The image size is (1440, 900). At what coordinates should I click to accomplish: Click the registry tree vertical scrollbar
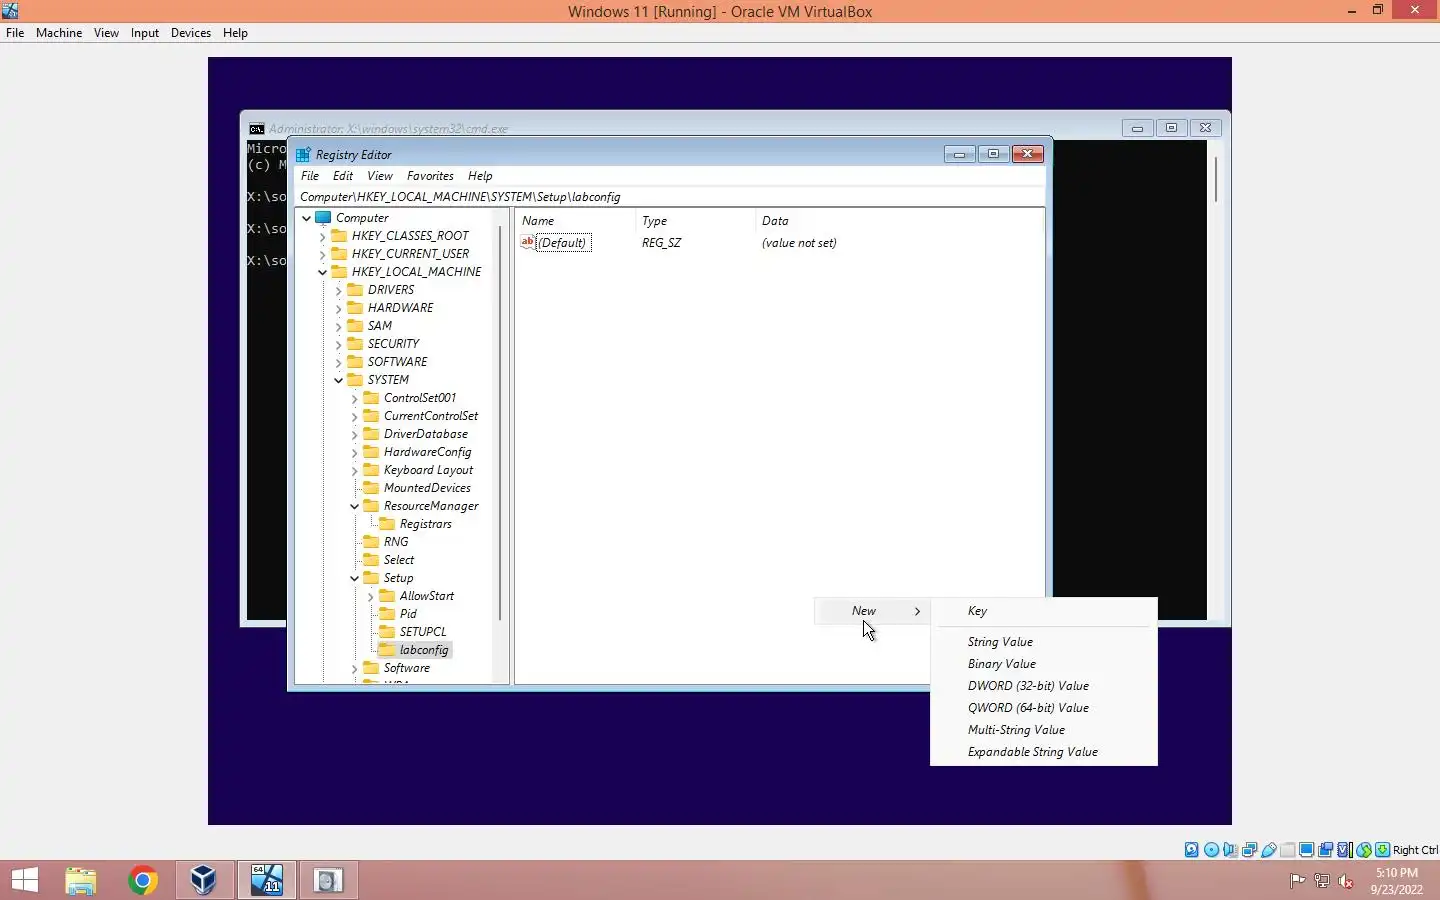pos(500,422)
